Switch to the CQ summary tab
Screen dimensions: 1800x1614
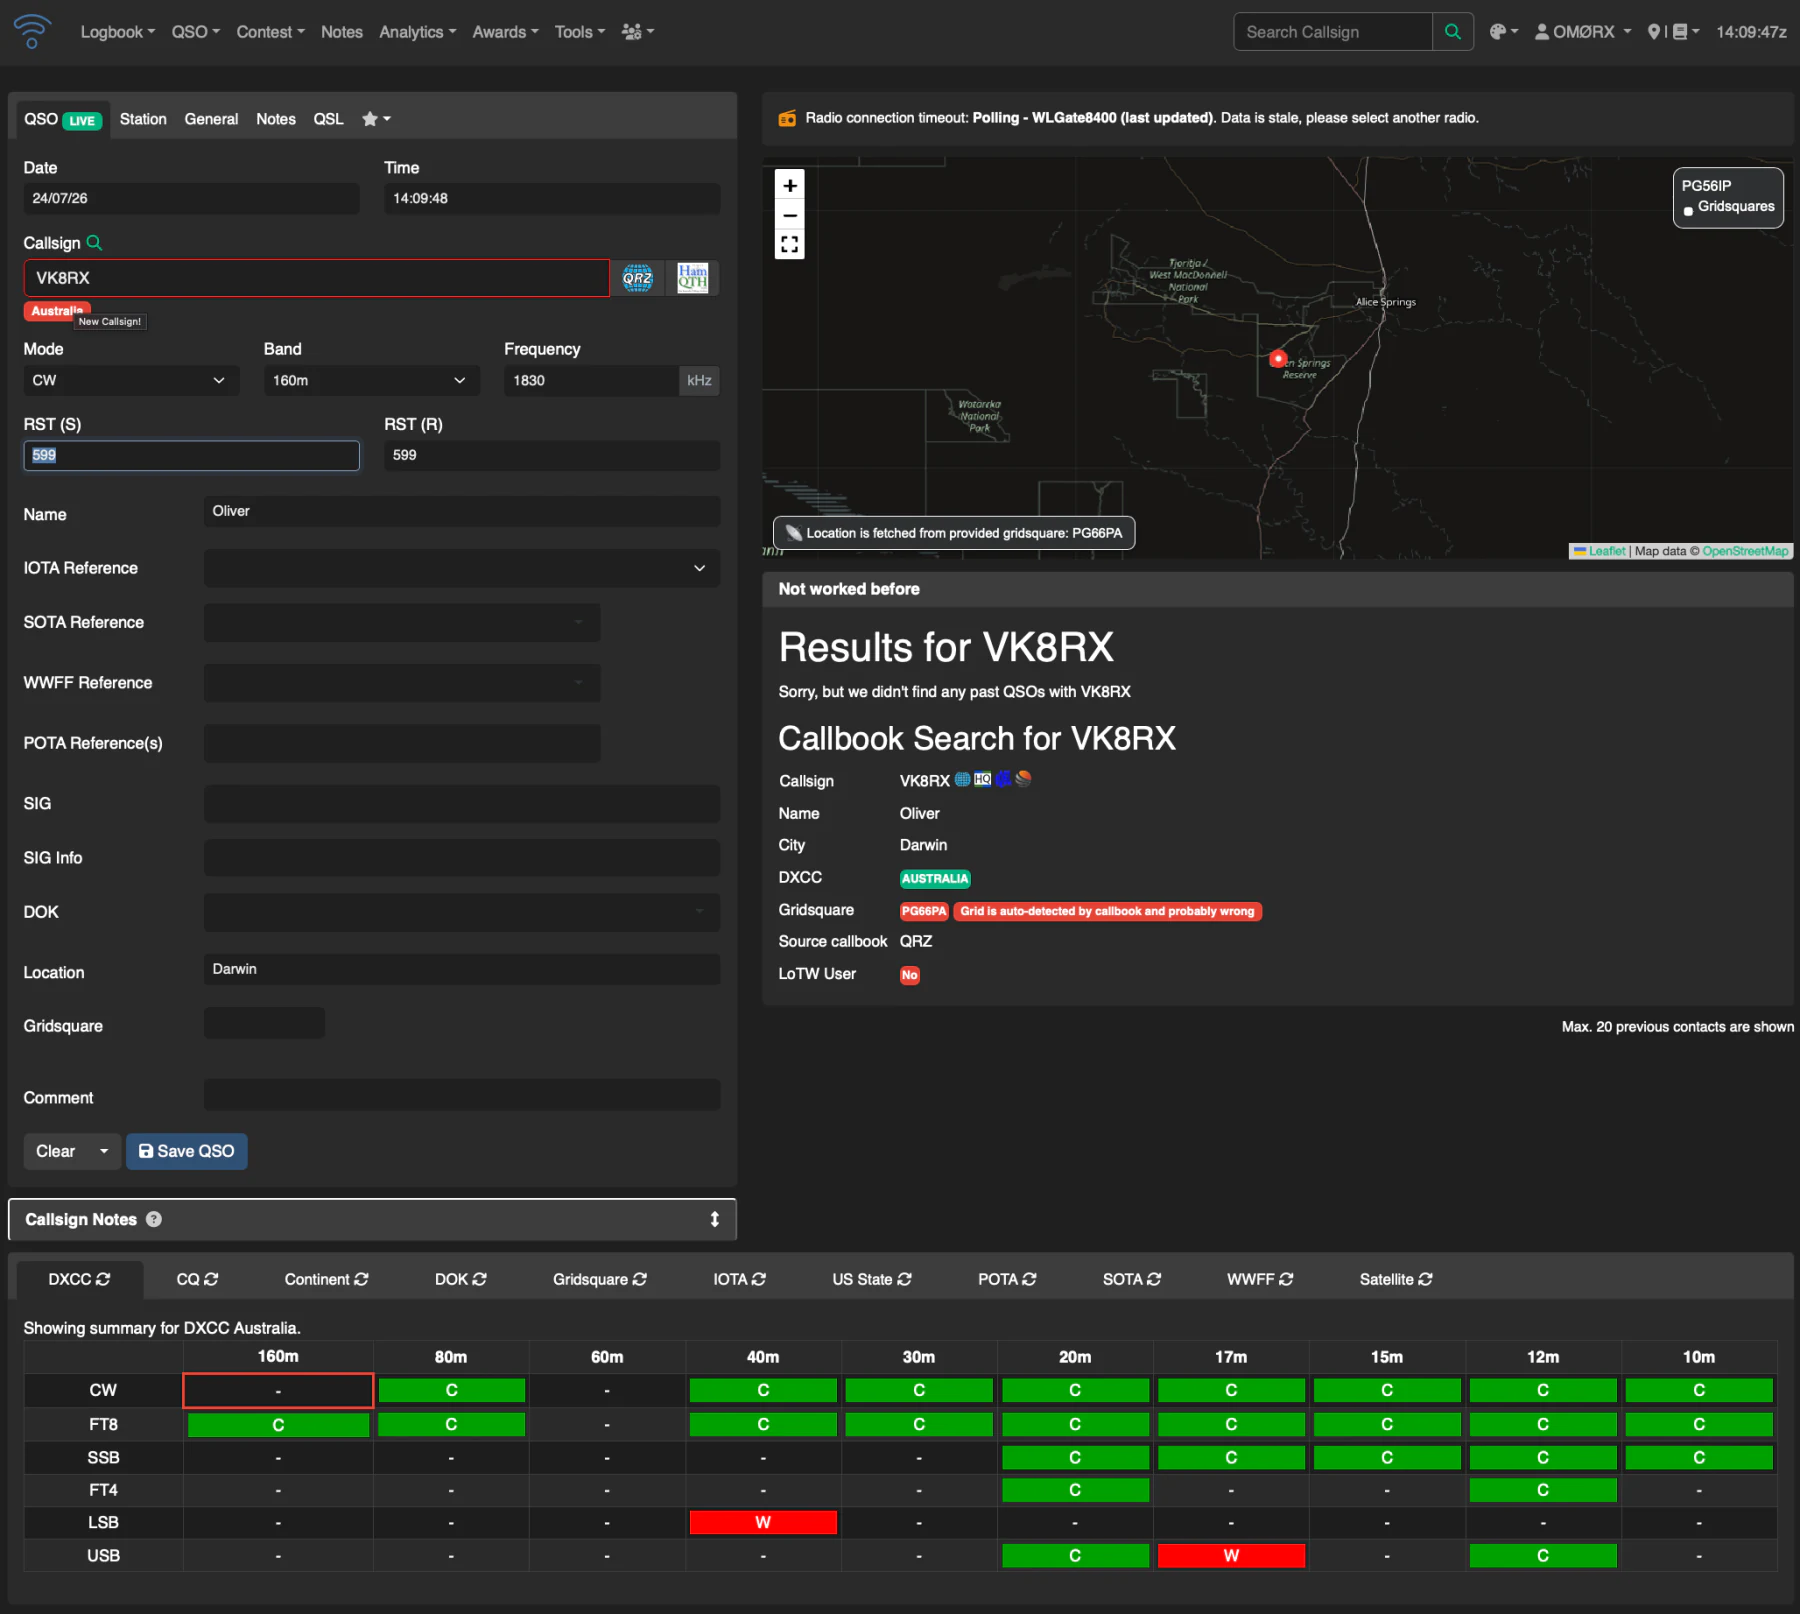(197, 1279)
